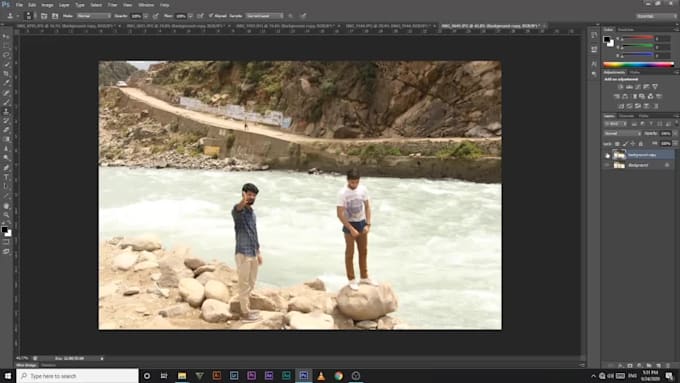Open the layer blend mode Normal dropdown
The image size is (680, 383).
[x=622, y=134]
